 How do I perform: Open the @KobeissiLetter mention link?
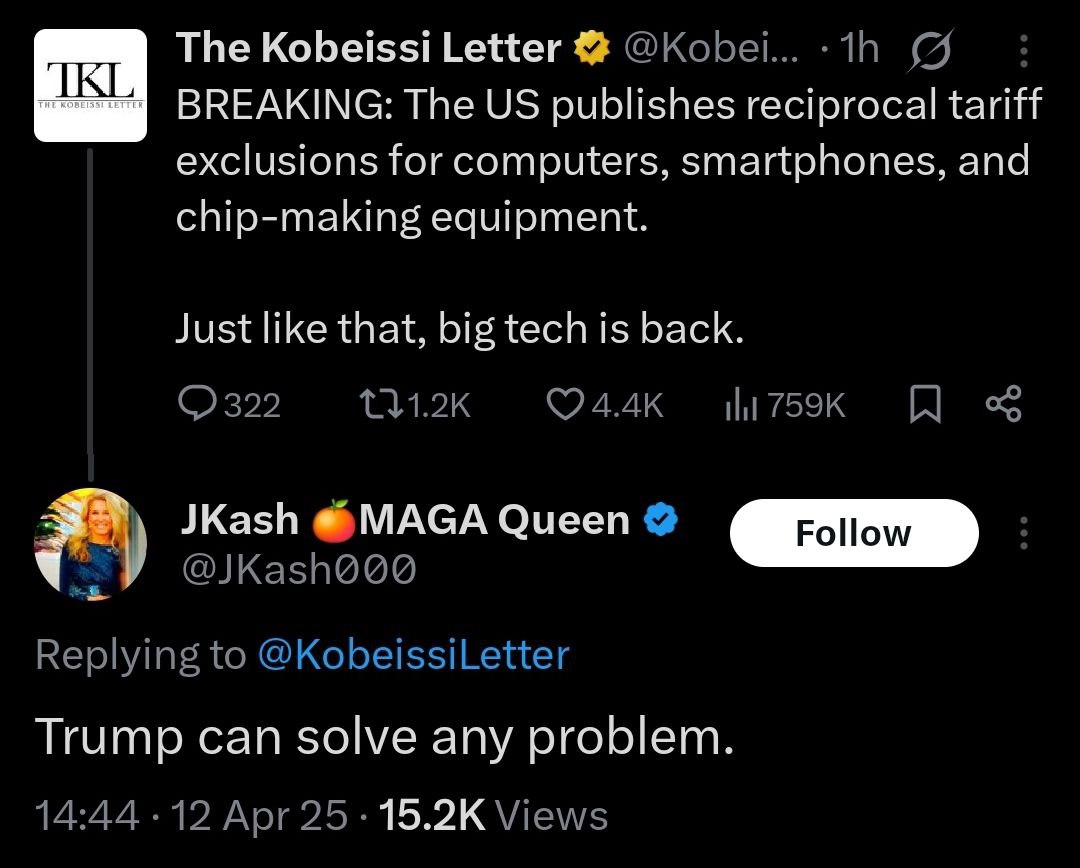pos(413,655)
